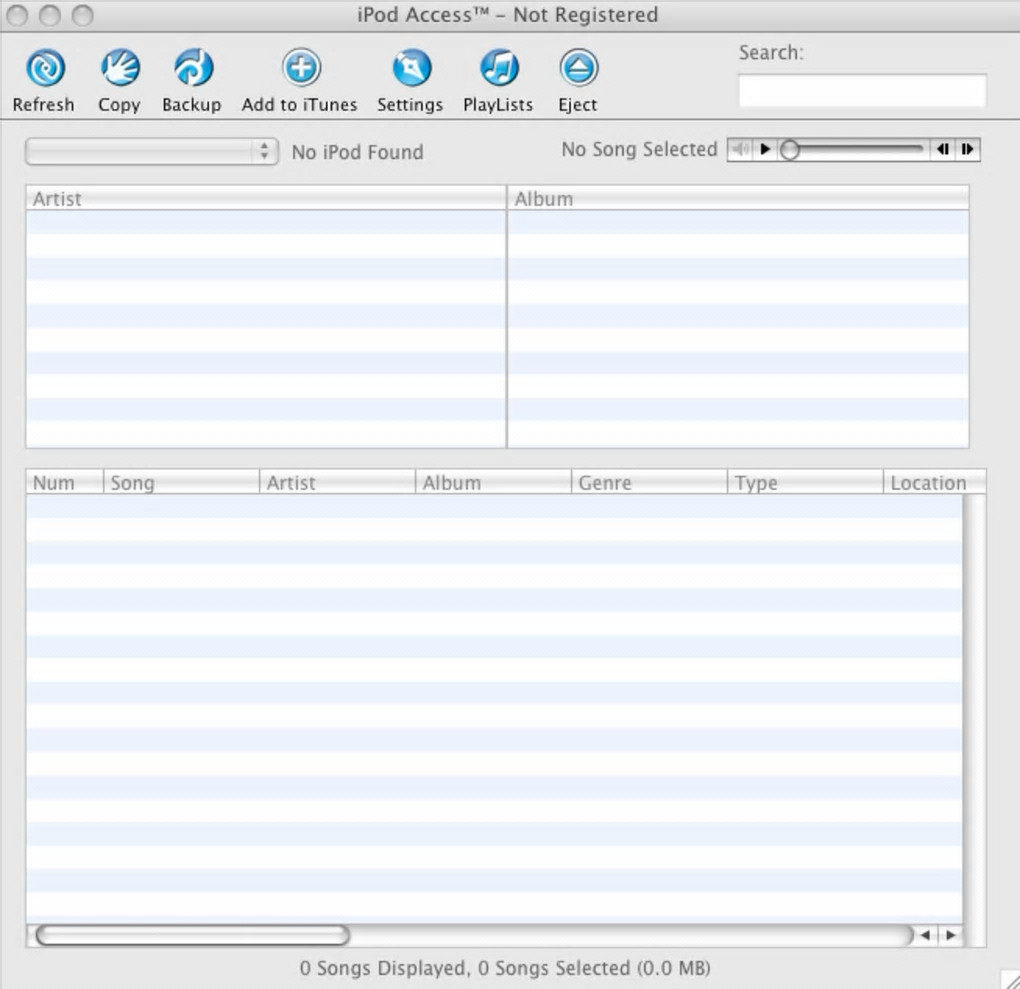The image size is (1020, 989).
Task: Click the "No iPod Found" status text
Action: (x=357, y=152)
